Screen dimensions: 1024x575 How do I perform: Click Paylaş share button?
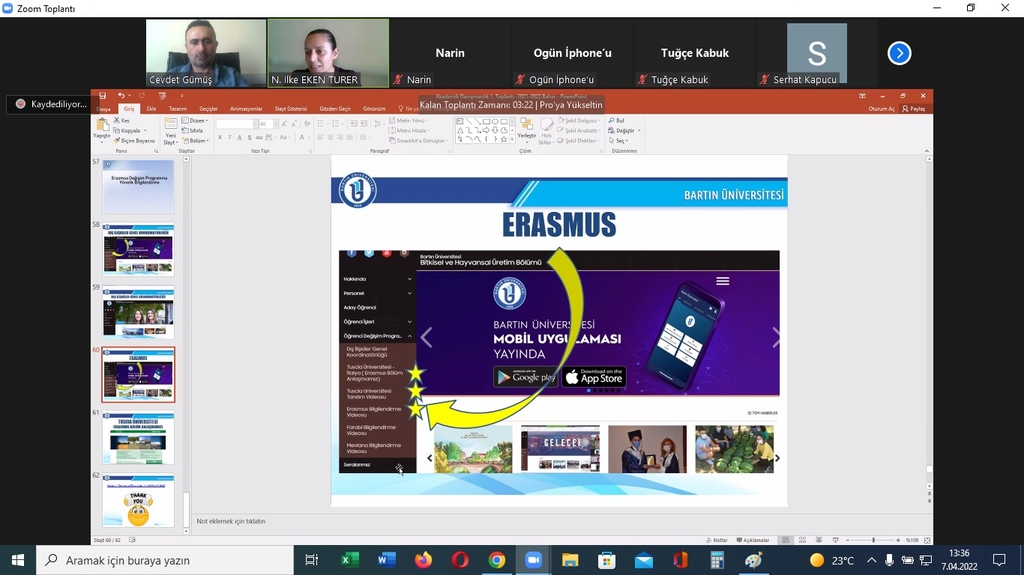tap(914, 109)
